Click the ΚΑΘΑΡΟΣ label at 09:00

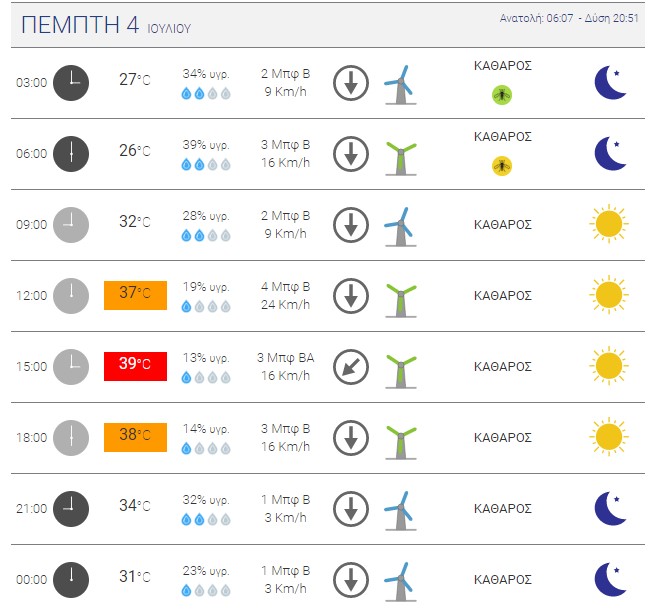click(x=502, y=225)
